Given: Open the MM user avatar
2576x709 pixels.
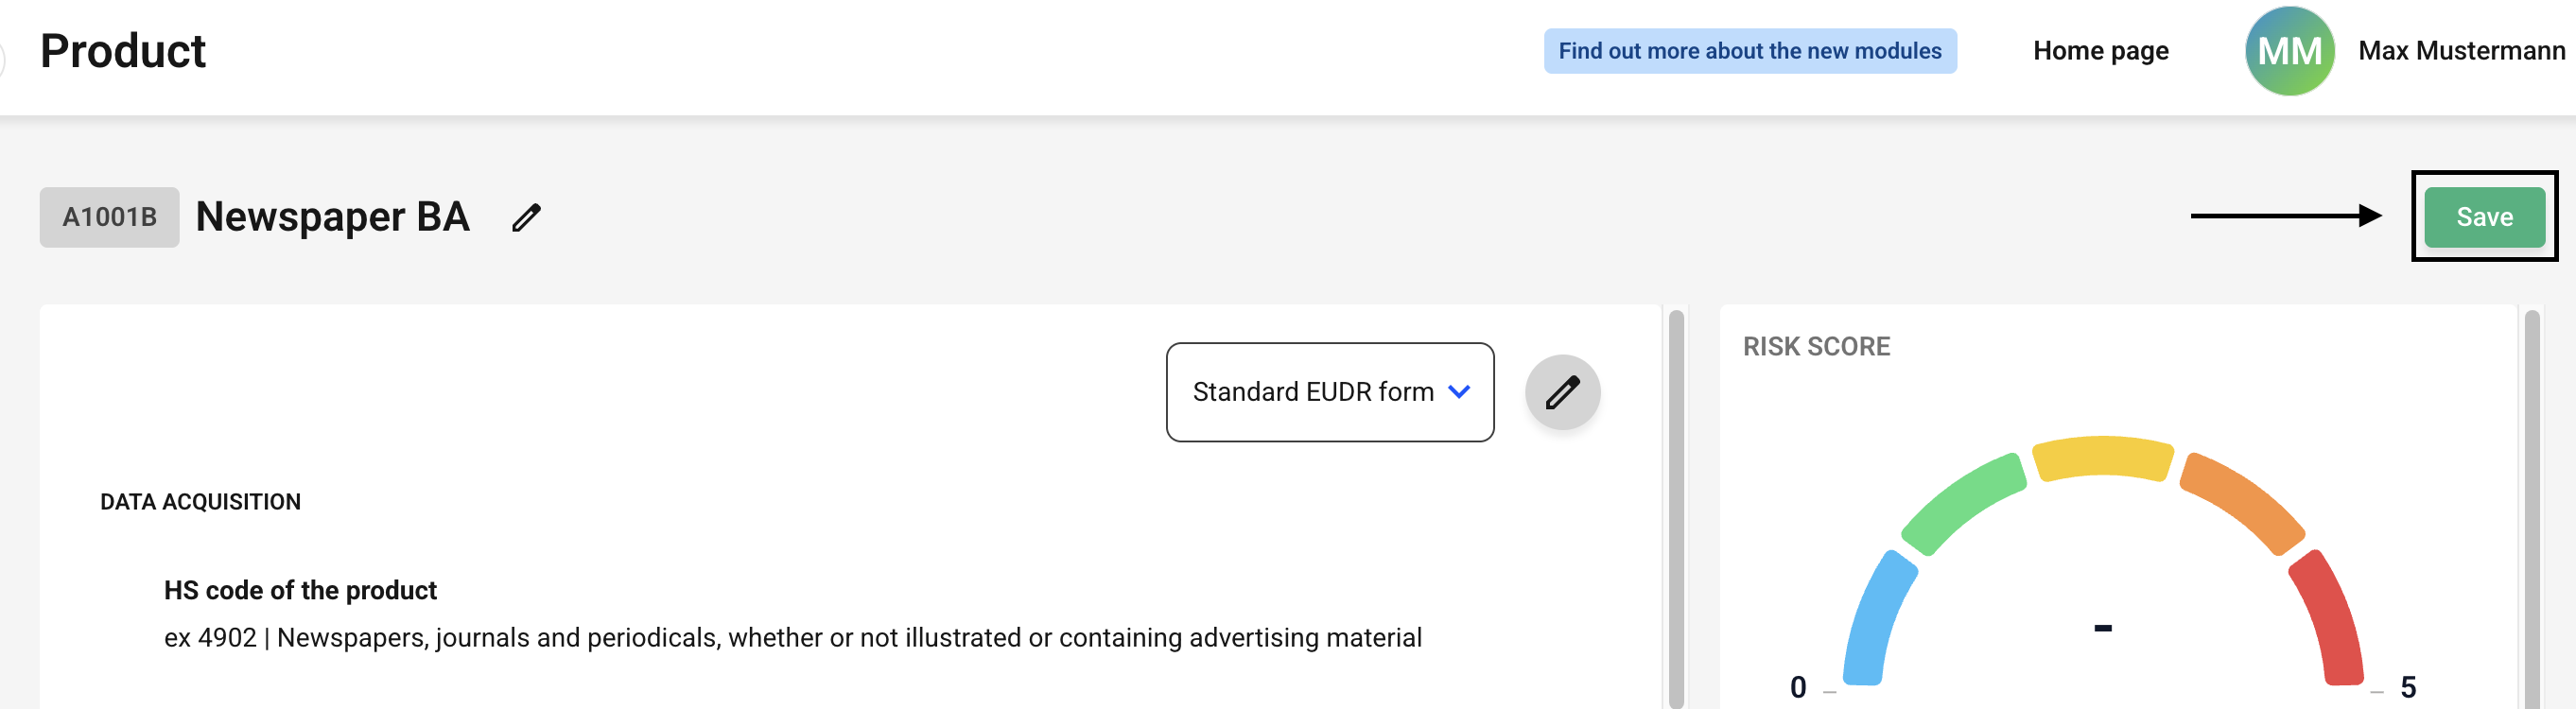Looking at the screenshot, I should pyautogui.click(x=2289, y=51).
